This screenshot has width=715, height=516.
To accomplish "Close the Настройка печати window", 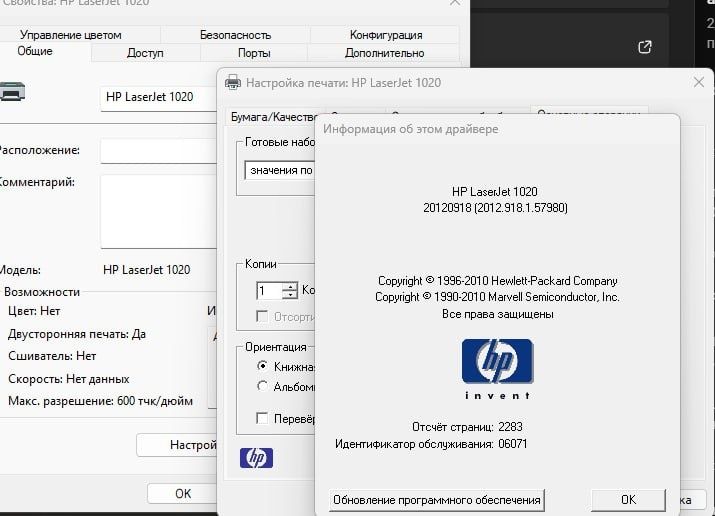I will (x=699, y=82).
